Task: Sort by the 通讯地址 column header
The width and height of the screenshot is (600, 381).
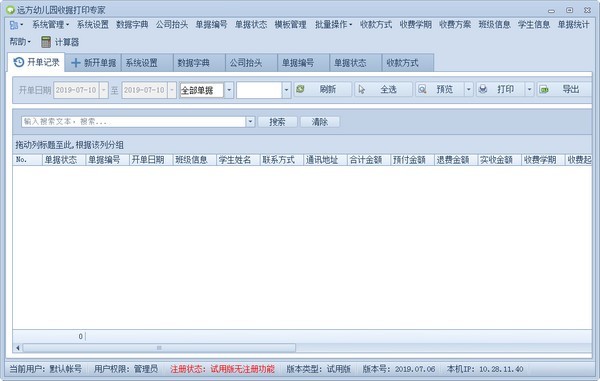Action: (x=325, y=160)
